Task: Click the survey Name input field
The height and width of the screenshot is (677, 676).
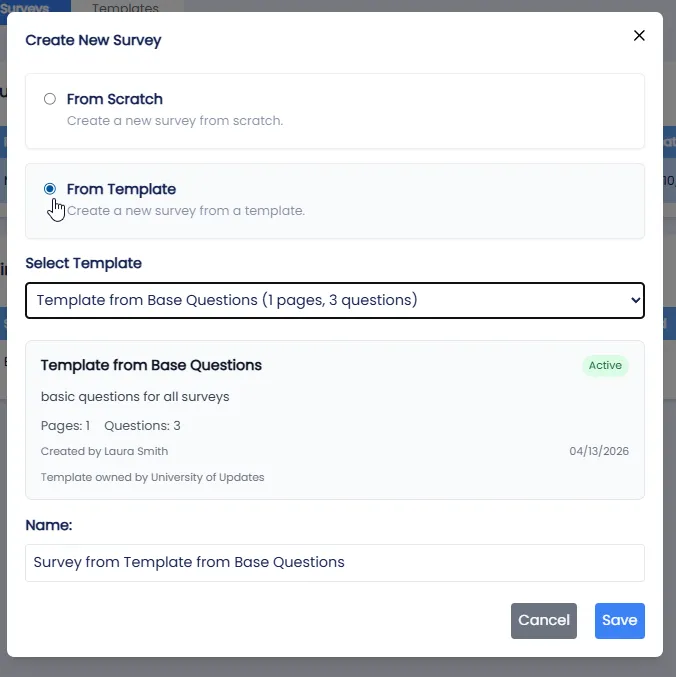Action: 335,563
